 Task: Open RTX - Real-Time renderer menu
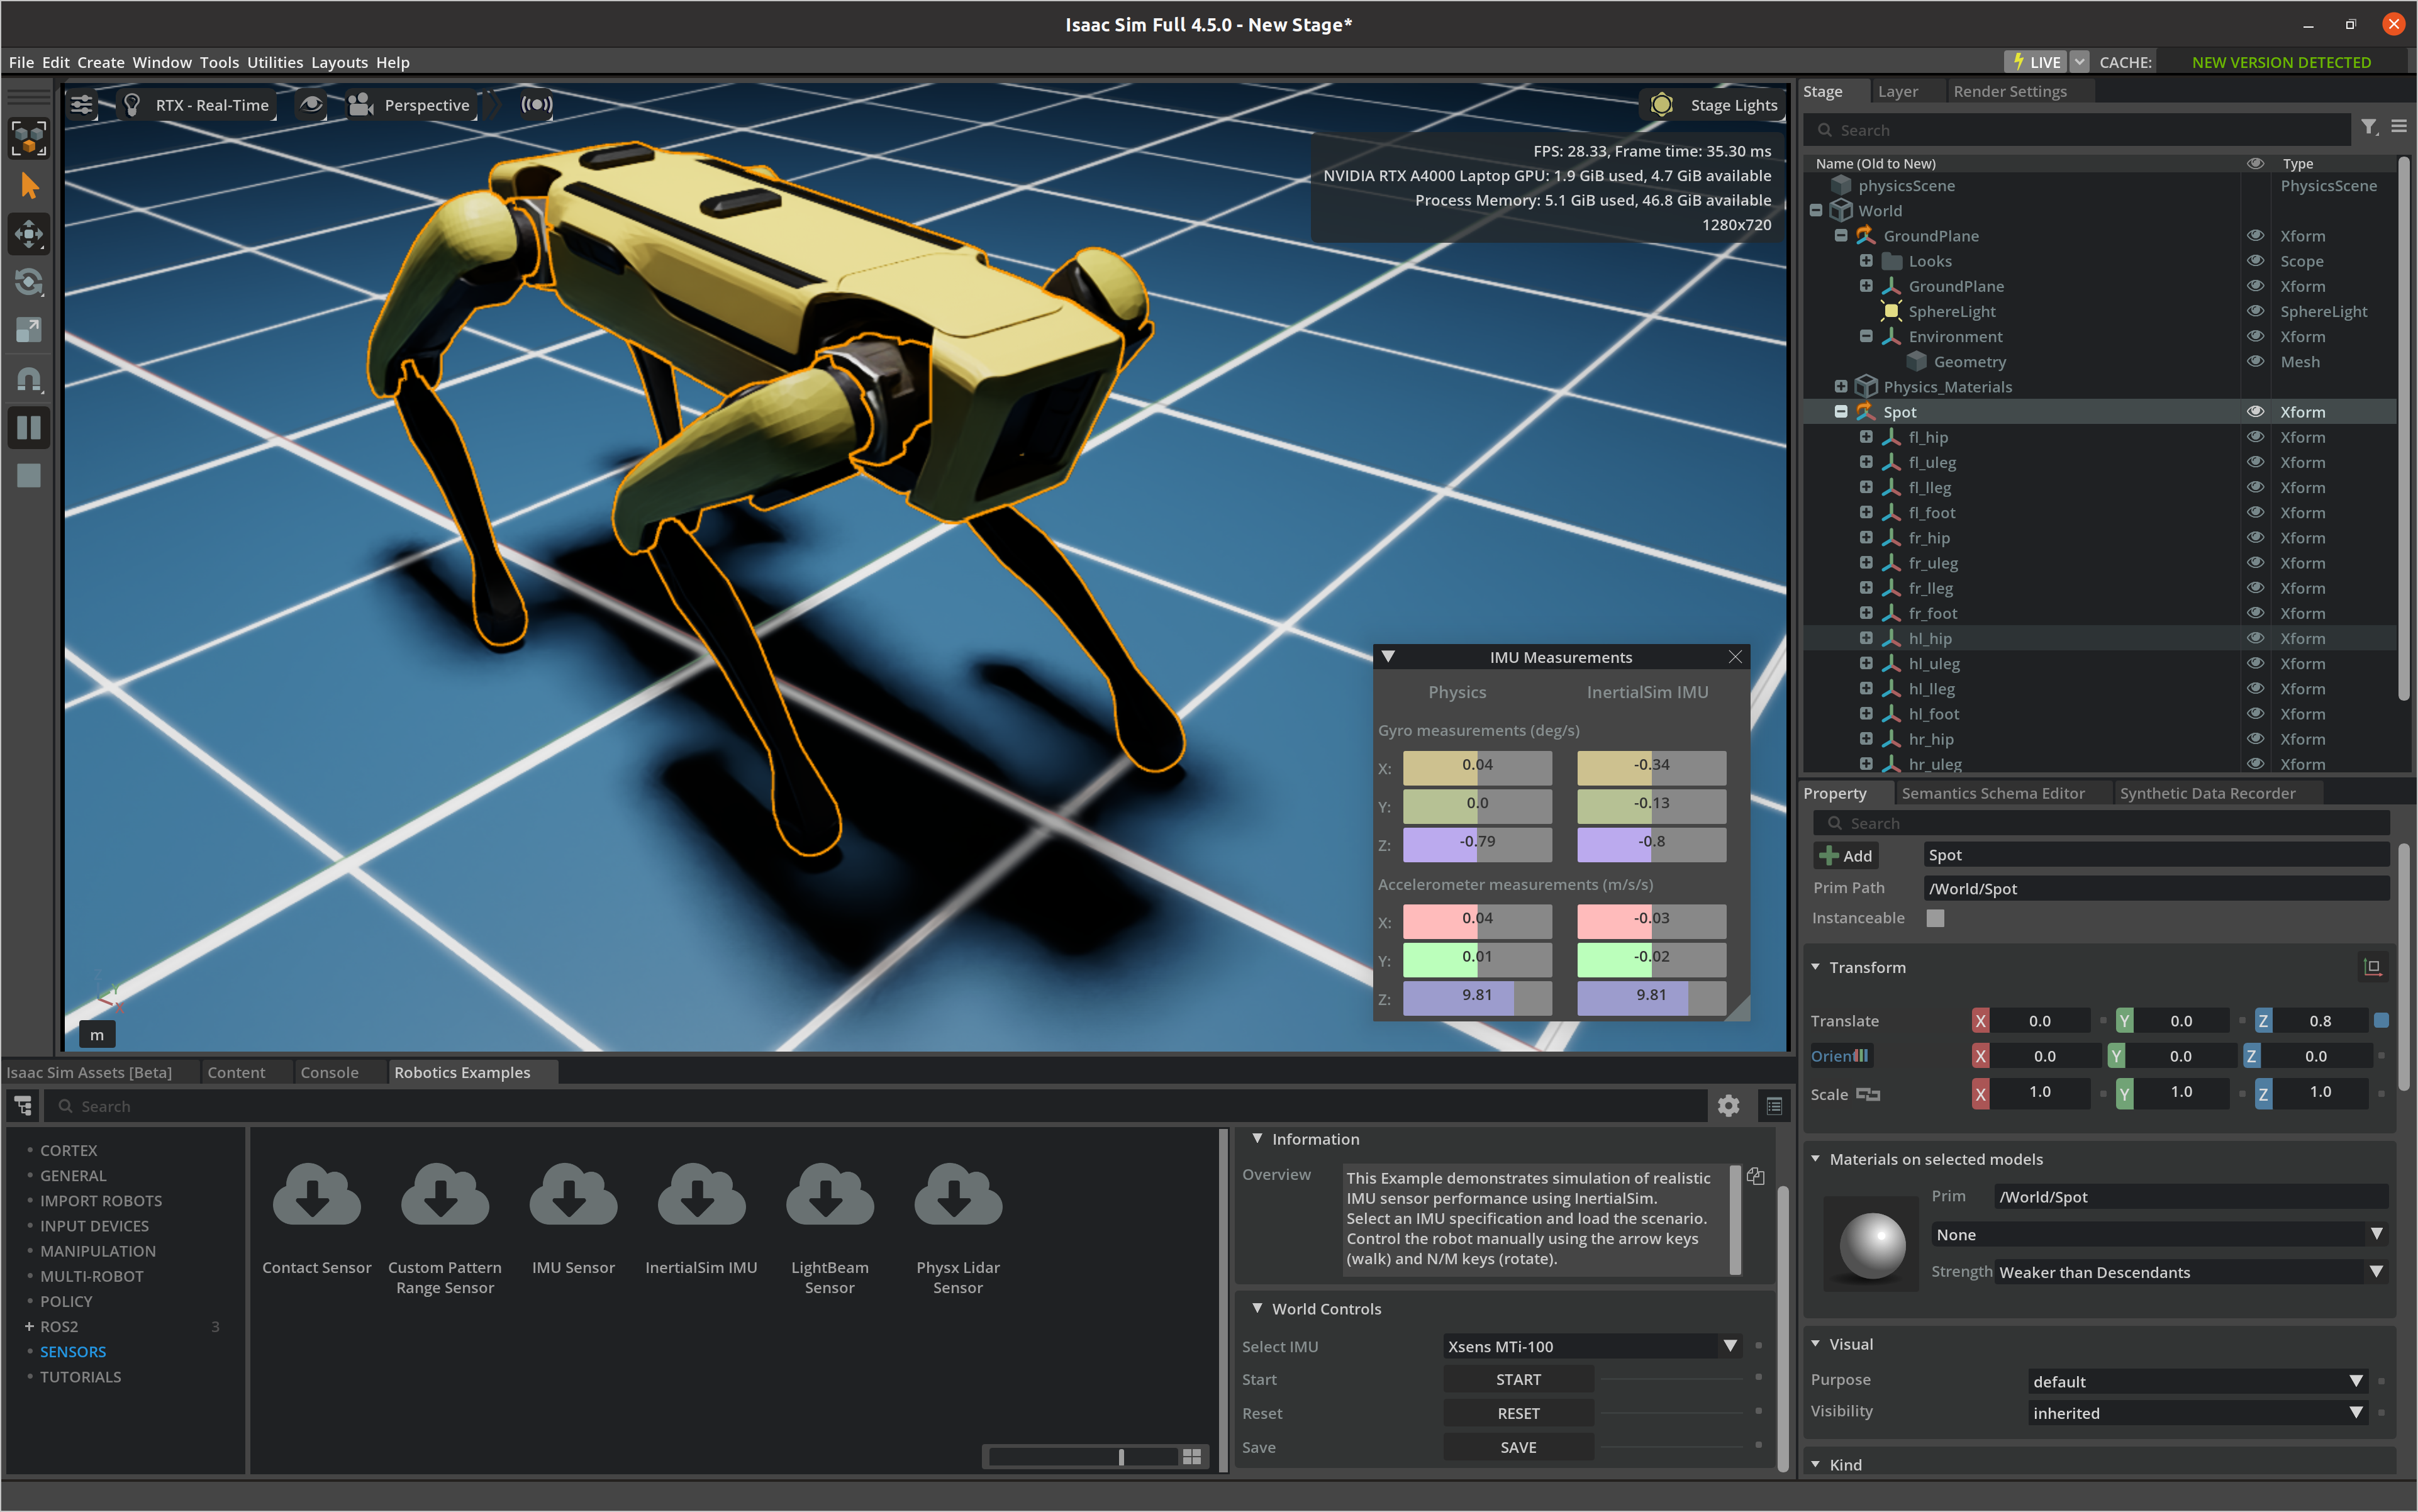(197, 105)
